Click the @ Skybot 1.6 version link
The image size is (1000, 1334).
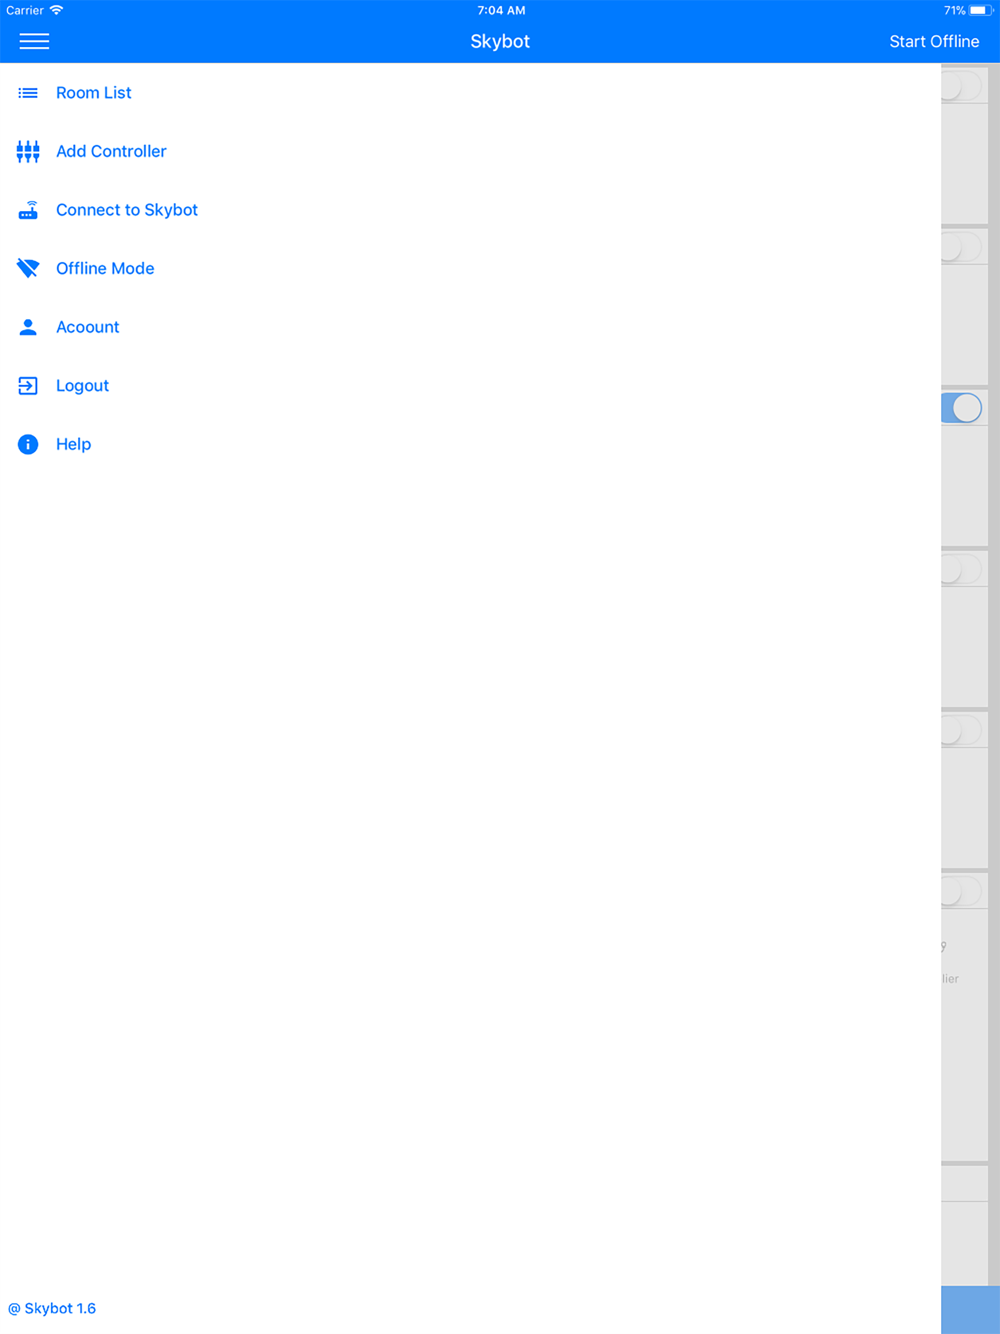click(52, 1308)
